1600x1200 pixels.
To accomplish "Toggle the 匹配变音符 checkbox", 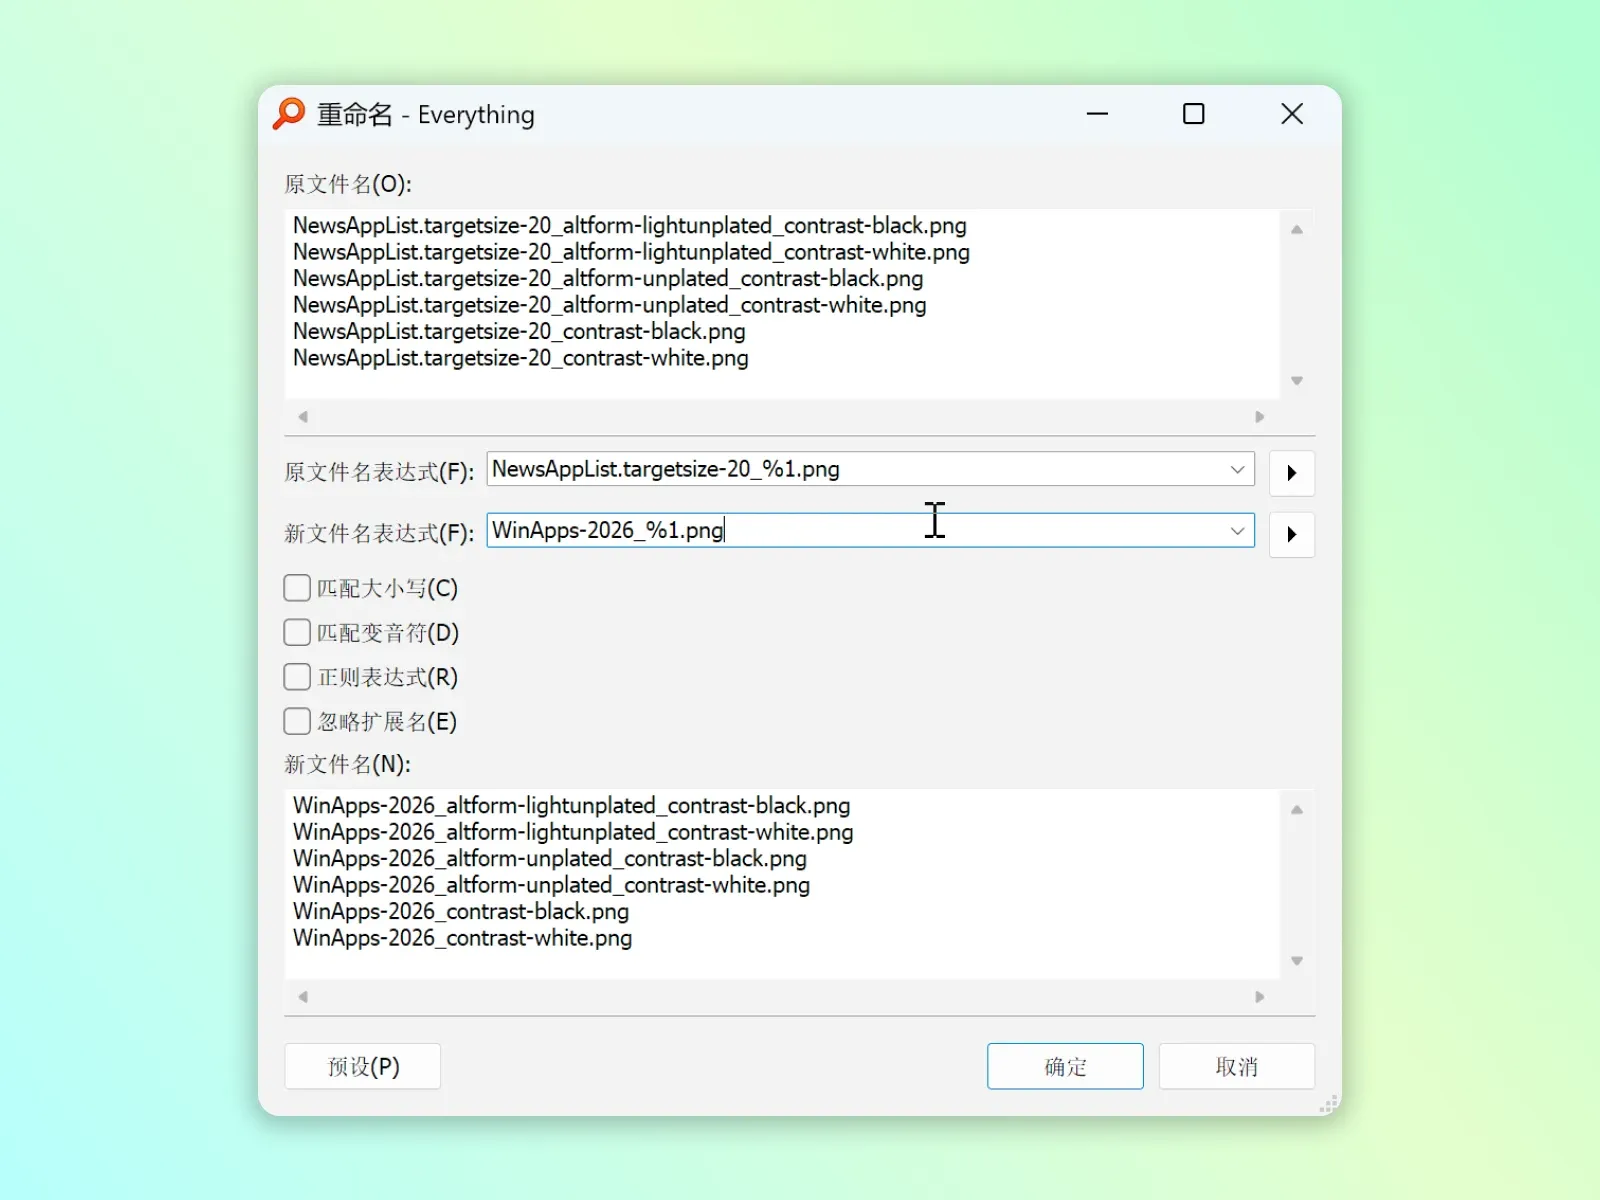I will click(x=297, y=633).
